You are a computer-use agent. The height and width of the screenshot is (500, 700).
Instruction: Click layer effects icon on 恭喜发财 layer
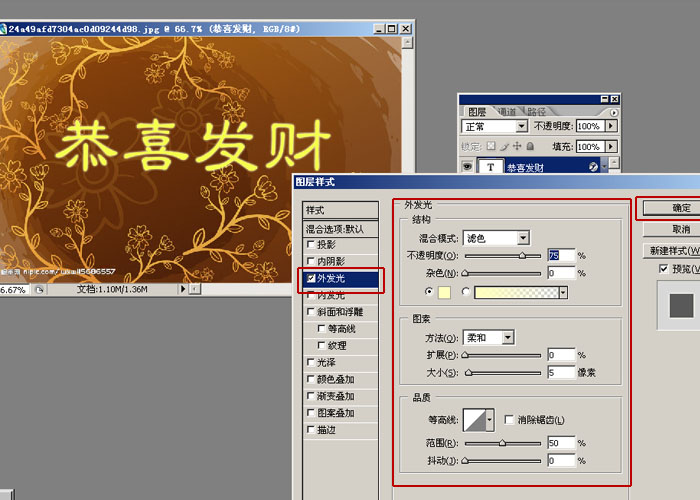pyautogui.click(x=593, y=167)
